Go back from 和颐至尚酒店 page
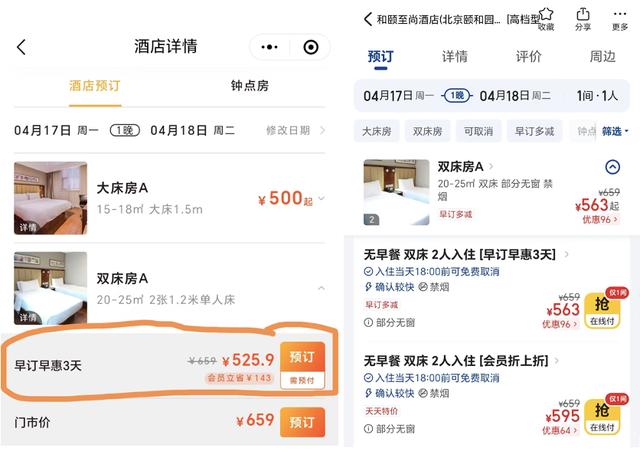This screenshot has height=451, width=640. tap(368, 19)
